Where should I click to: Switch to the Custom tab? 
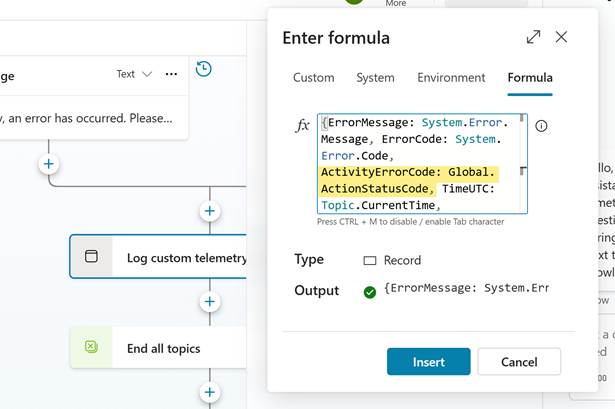pyautogui.click(x=313, y=78)
